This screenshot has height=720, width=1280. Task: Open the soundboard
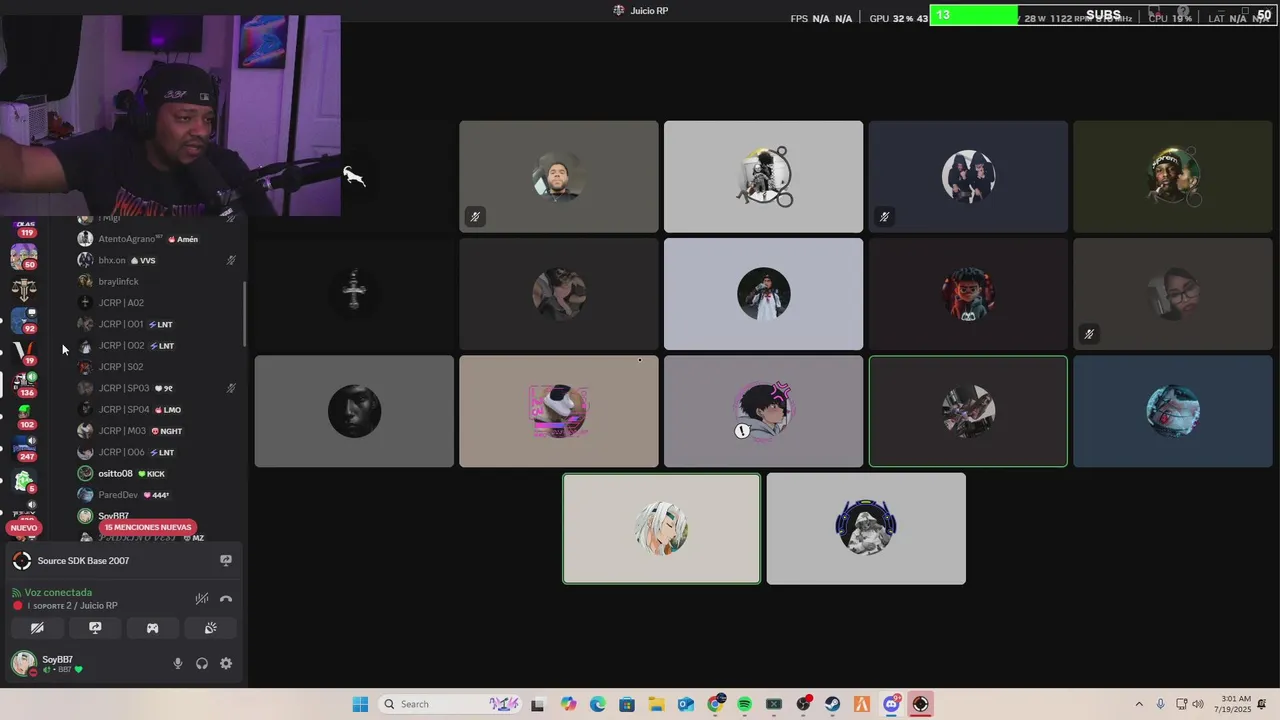coord(211,628)
